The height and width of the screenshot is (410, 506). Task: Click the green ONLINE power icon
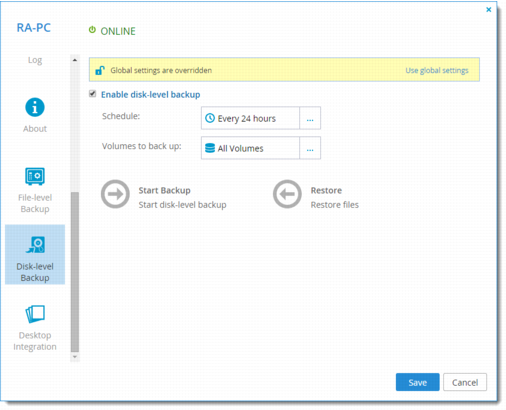(x=92, y=30)
